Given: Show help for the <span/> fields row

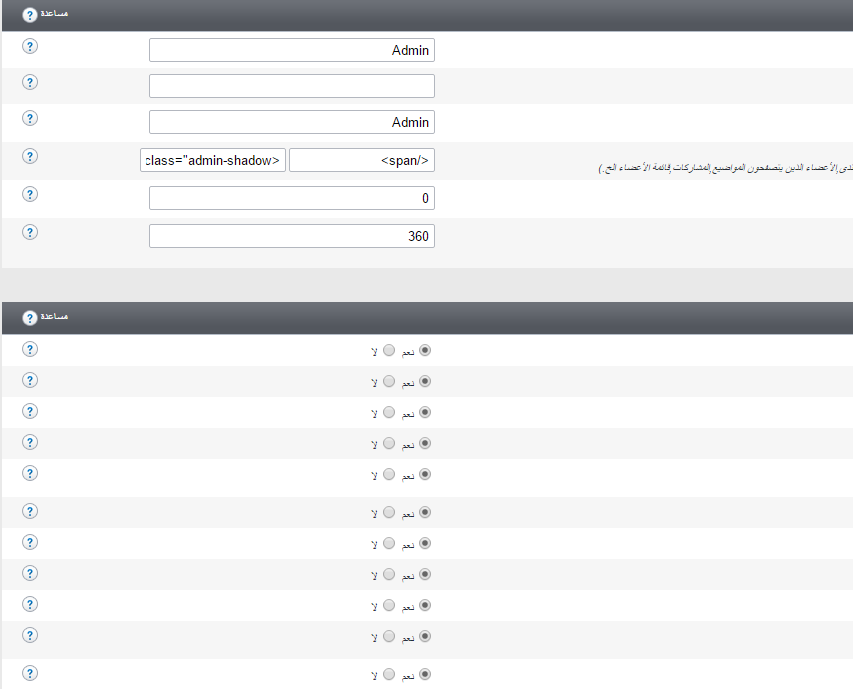Looking at the screenshot, I should 30,156.
